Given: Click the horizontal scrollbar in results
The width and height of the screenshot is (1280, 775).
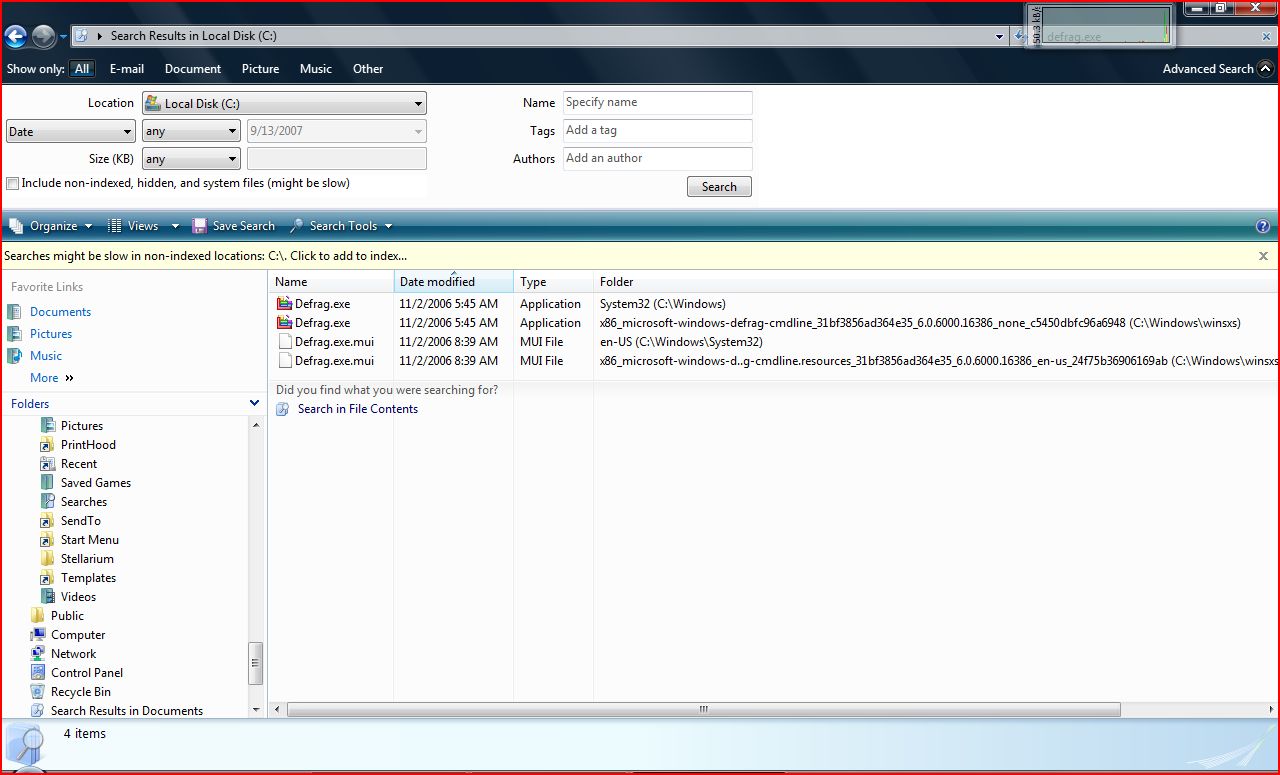Looking at the screenshot, I should click(x=704, y=710).
